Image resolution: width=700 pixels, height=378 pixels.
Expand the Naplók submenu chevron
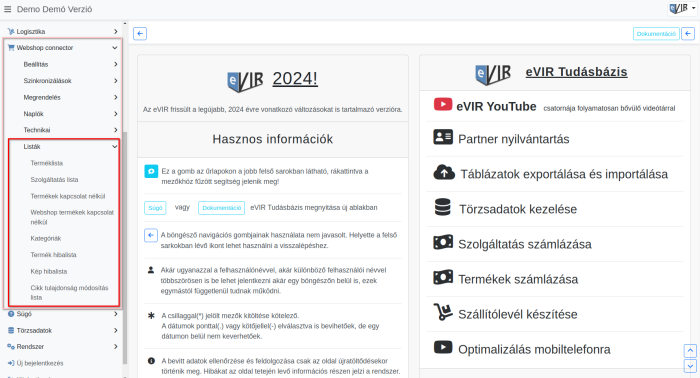pos(115,114)
